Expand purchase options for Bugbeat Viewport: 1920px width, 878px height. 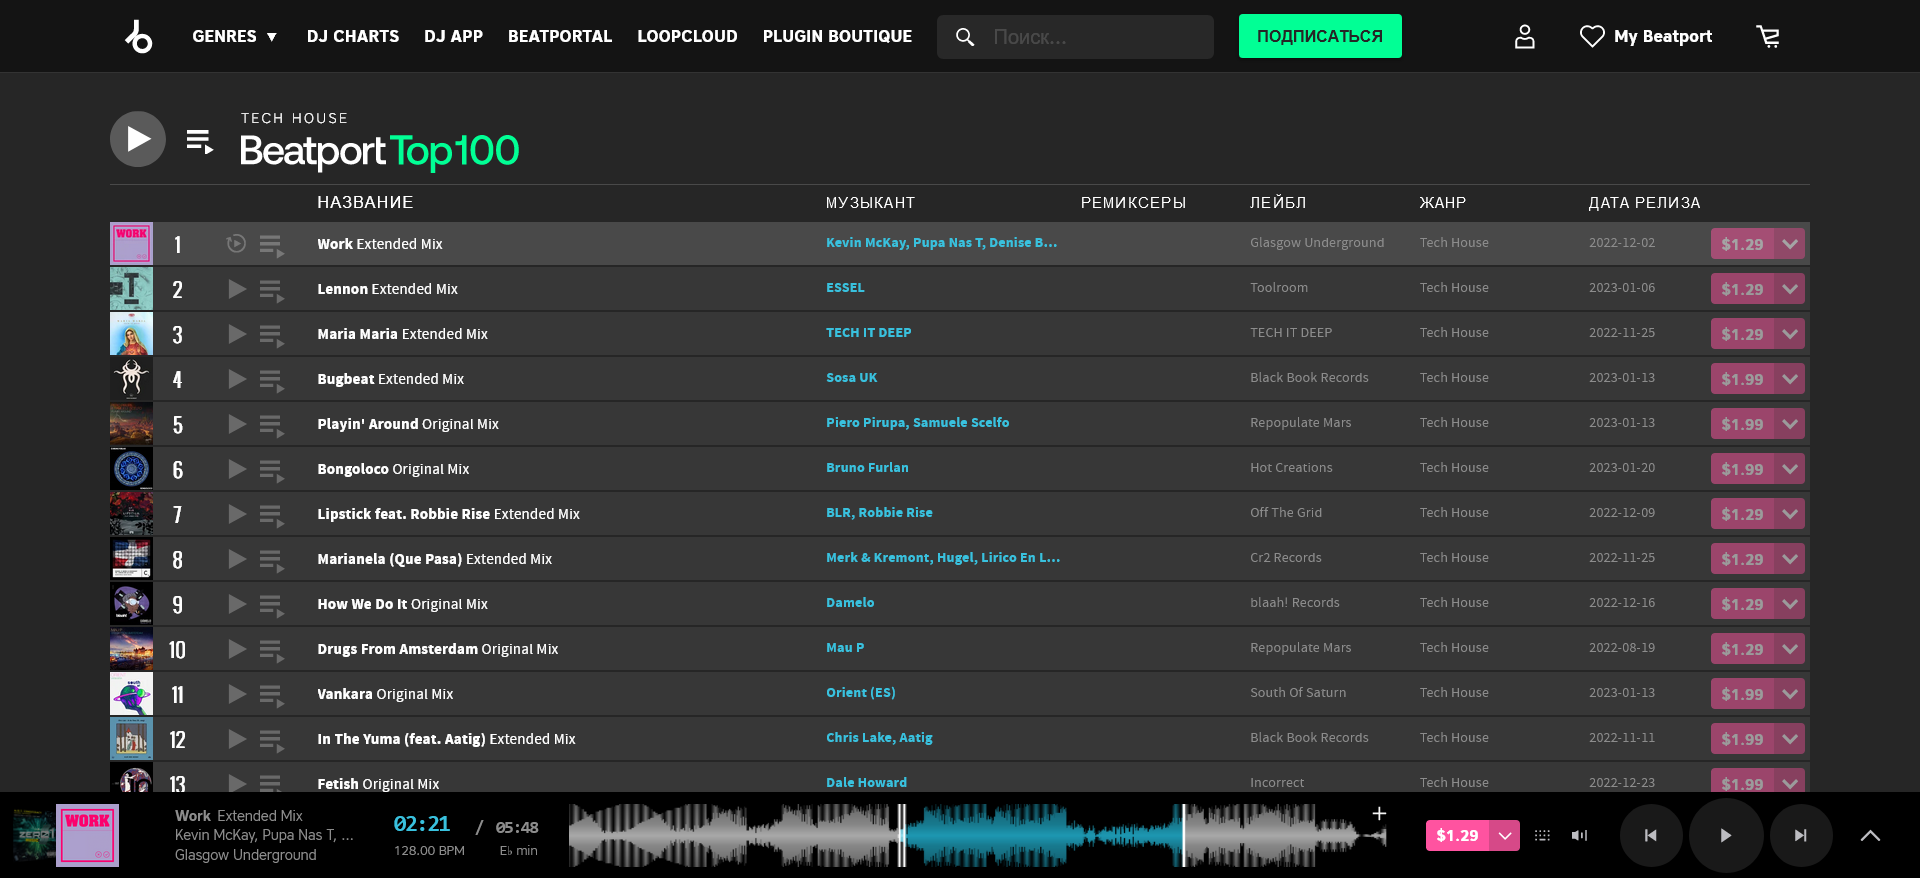coord(1790,379)
